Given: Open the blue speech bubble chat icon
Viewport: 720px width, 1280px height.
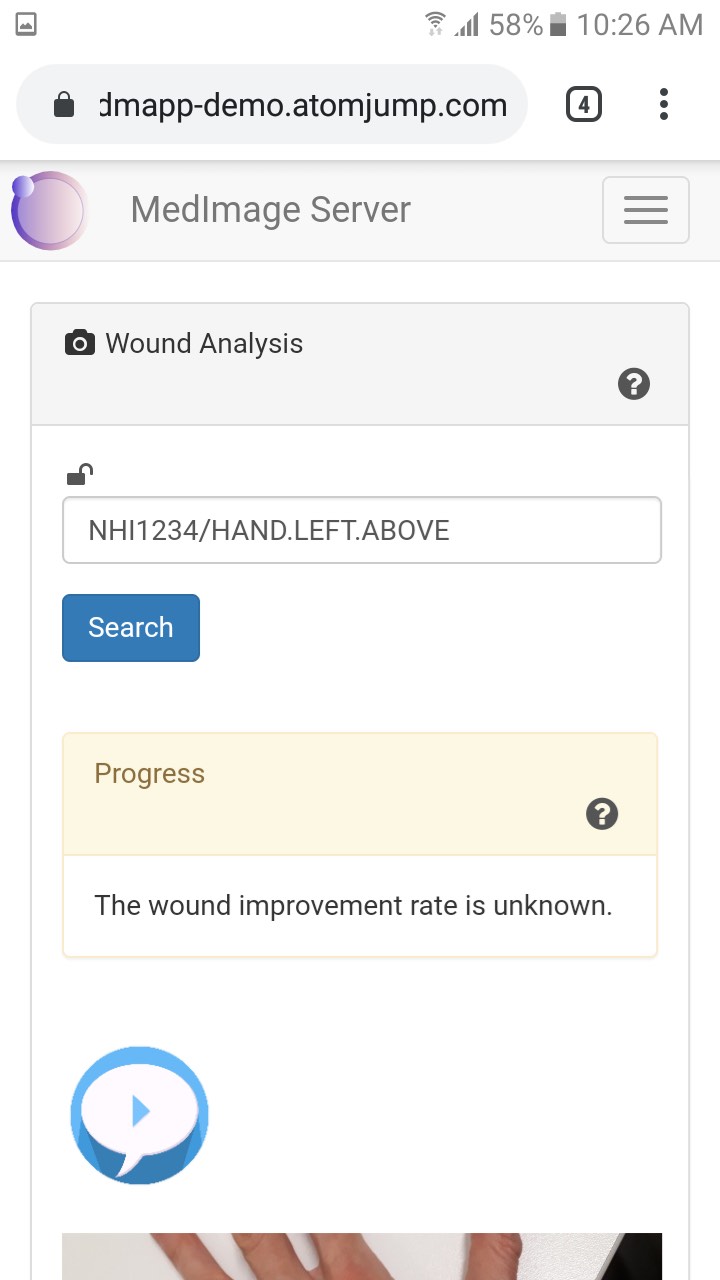Looking at the screenshot, I should 139,1115.
